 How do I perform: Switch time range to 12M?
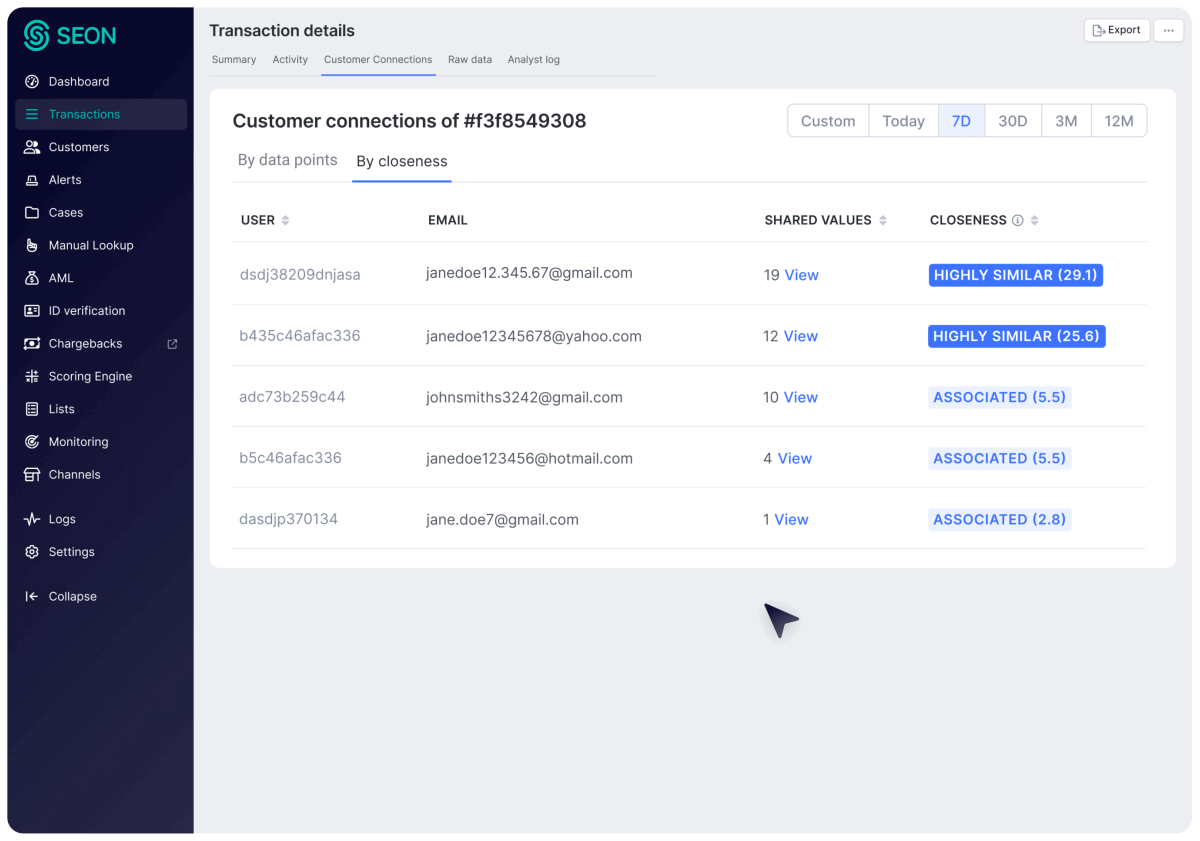[x=1118, y=121]
